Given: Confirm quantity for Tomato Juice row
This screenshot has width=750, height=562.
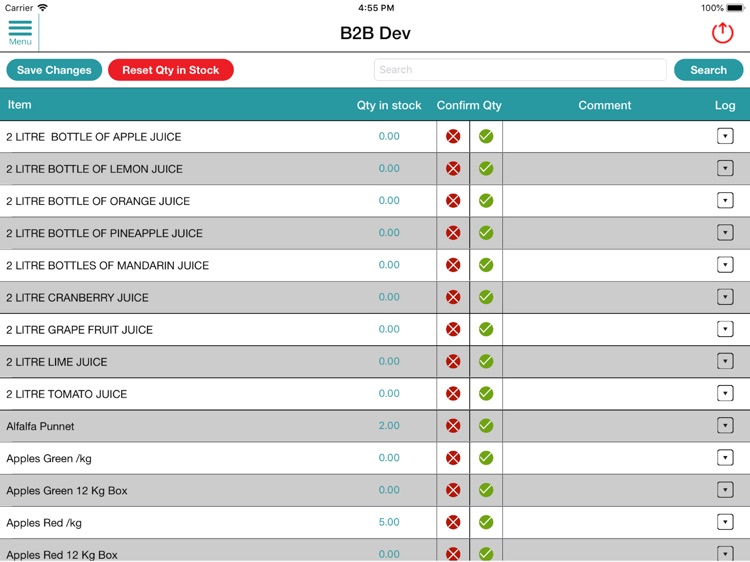Looking at the screenshot, I should click(486, 394).
